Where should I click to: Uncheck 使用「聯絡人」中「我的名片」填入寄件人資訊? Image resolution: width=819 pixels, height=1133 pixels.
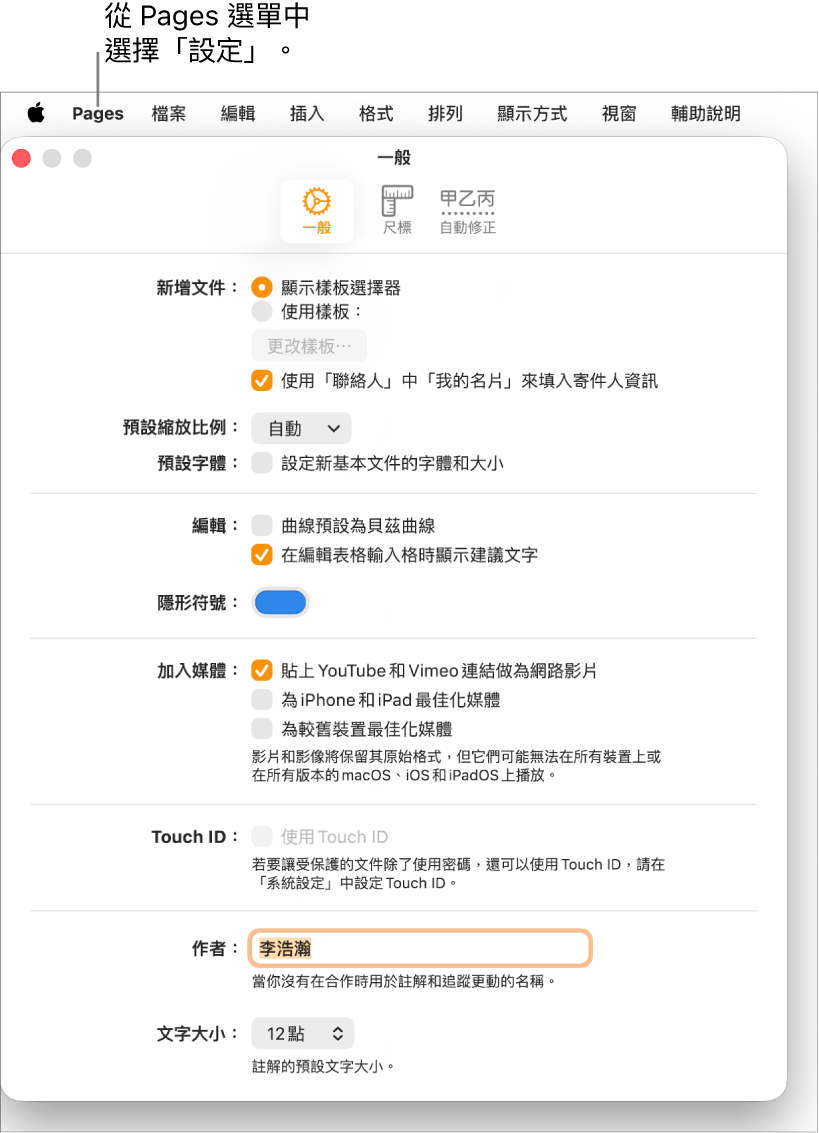pos(262,380)
